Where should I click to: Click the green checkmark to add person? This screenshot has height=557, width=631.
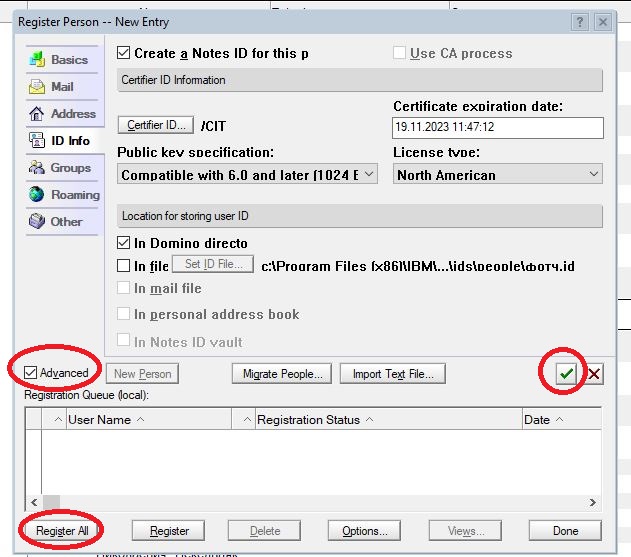(x=566, y=373)
